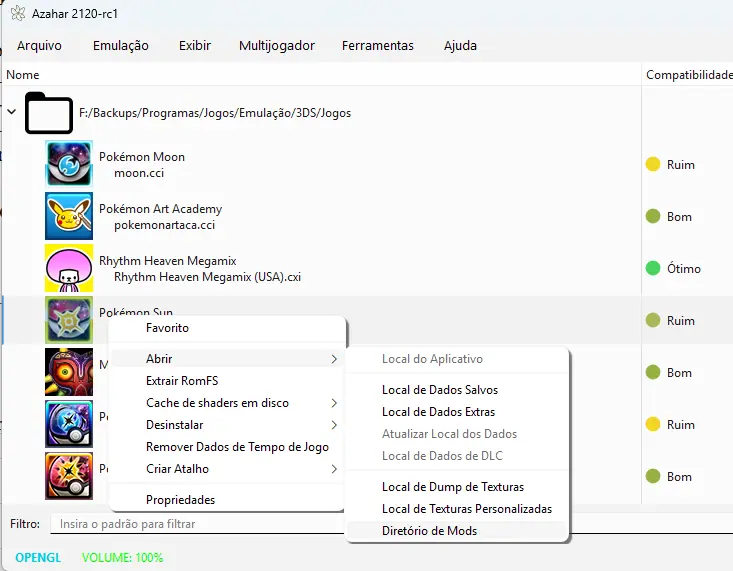Viewport: 733px width, 571px height.
Task: Click the Ruim dot on Pokémon Sun row
Action: pos(653,320)
